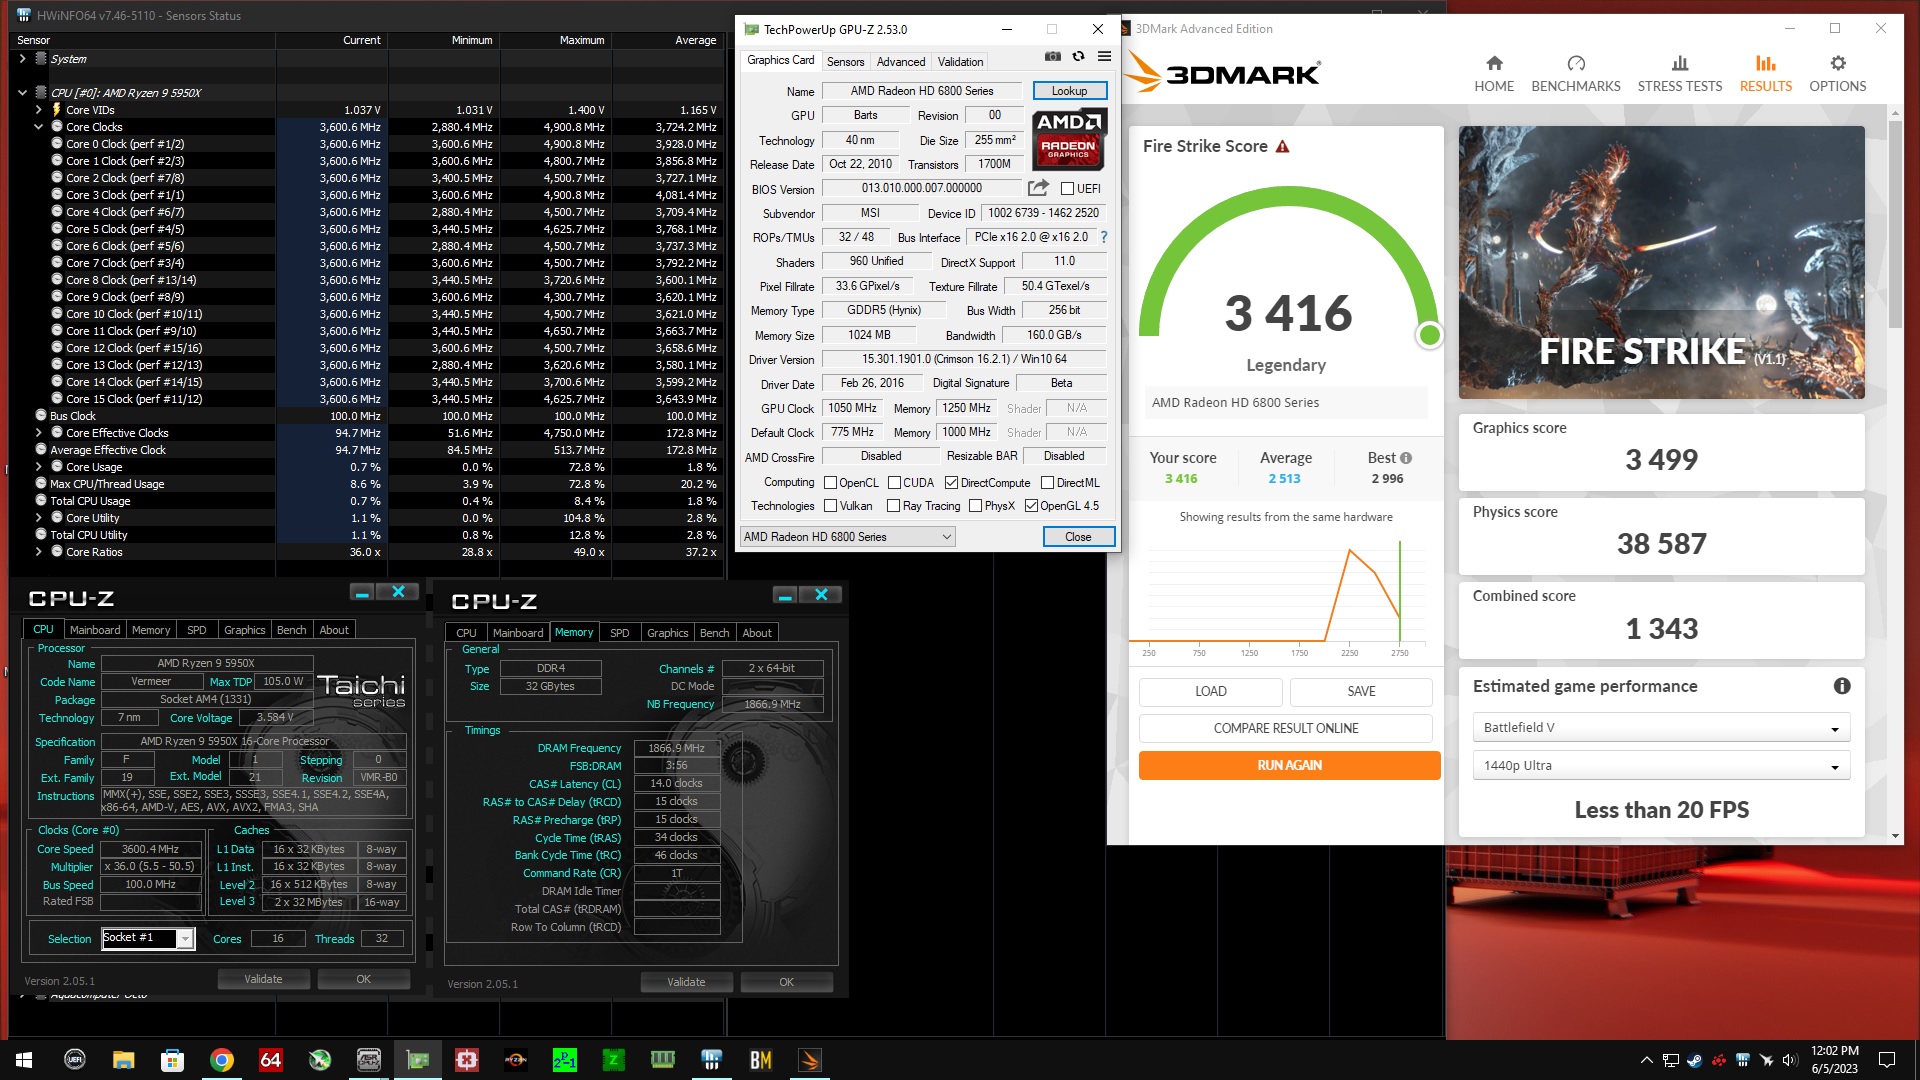Viewport: 1920px width, 1080px height.
Task: Toggle the OpenCL checkbox
Action: pyautogui.click(x=830, y=483)
